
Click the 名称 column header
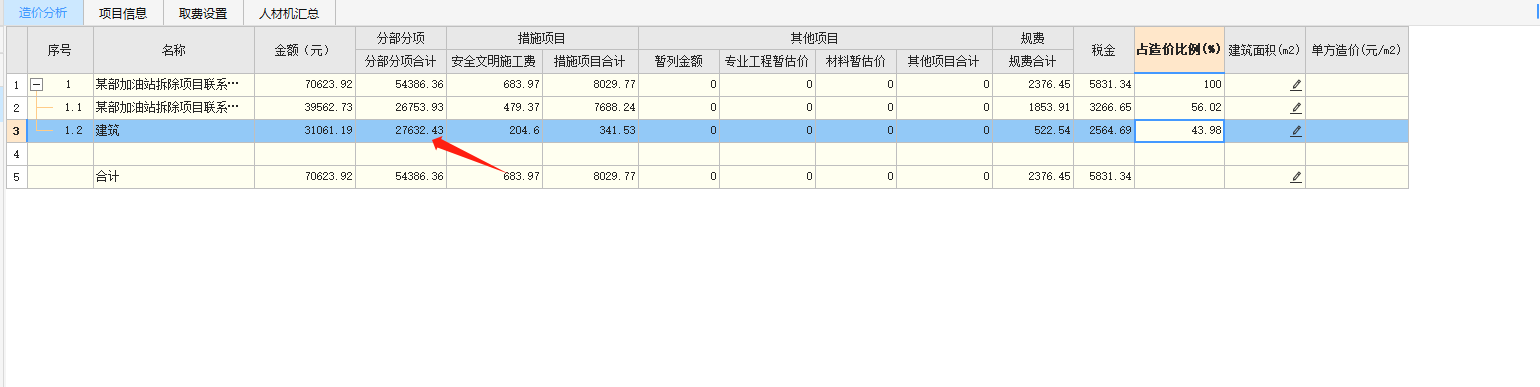pos(174,50)
